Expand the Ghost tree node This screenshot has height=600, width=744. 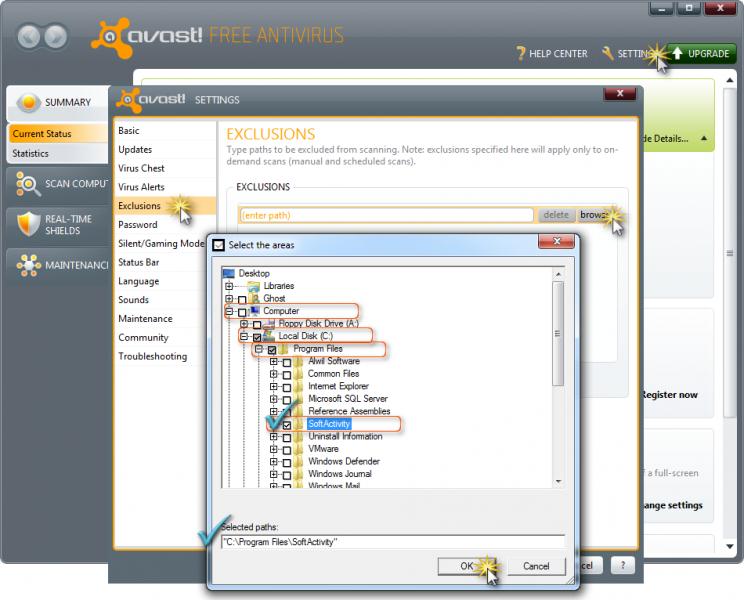pyautogui.click(x=229, y=298)
